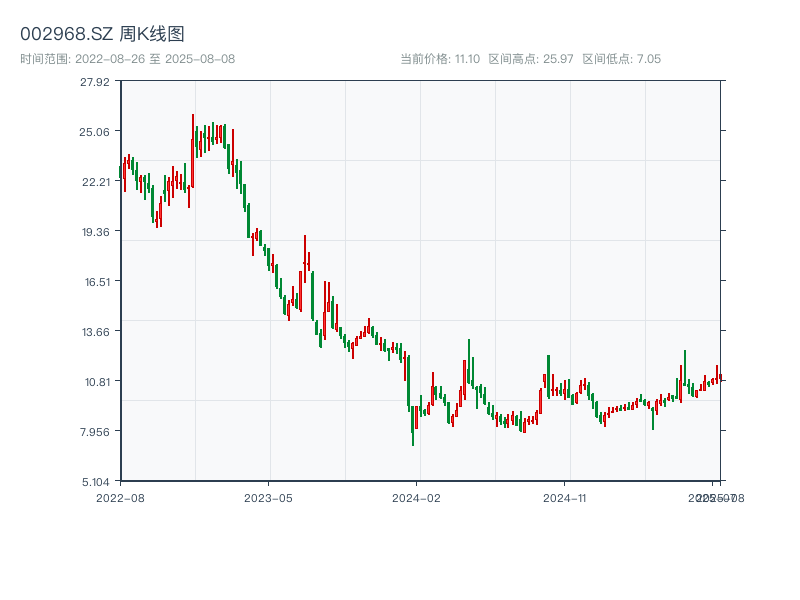The height and width of the screenshot is (600, 800).
Task: Click the tallest red candle at the peak
Action: pos(193,150)
